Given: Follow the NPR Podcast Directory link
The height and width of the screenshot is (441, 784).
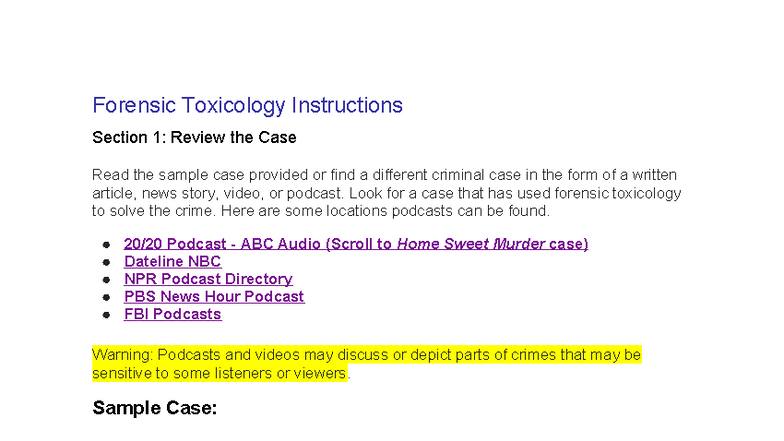Looking at the screenshot, I should (208, 279).
